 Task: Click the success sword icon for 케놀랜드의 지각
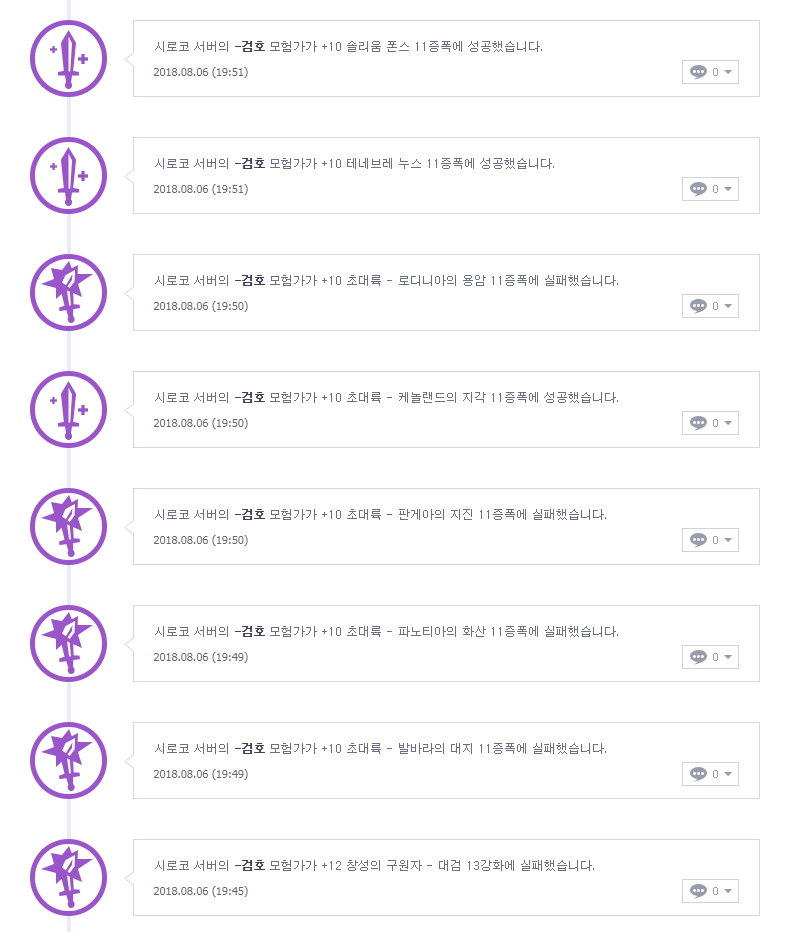point(68,410)
